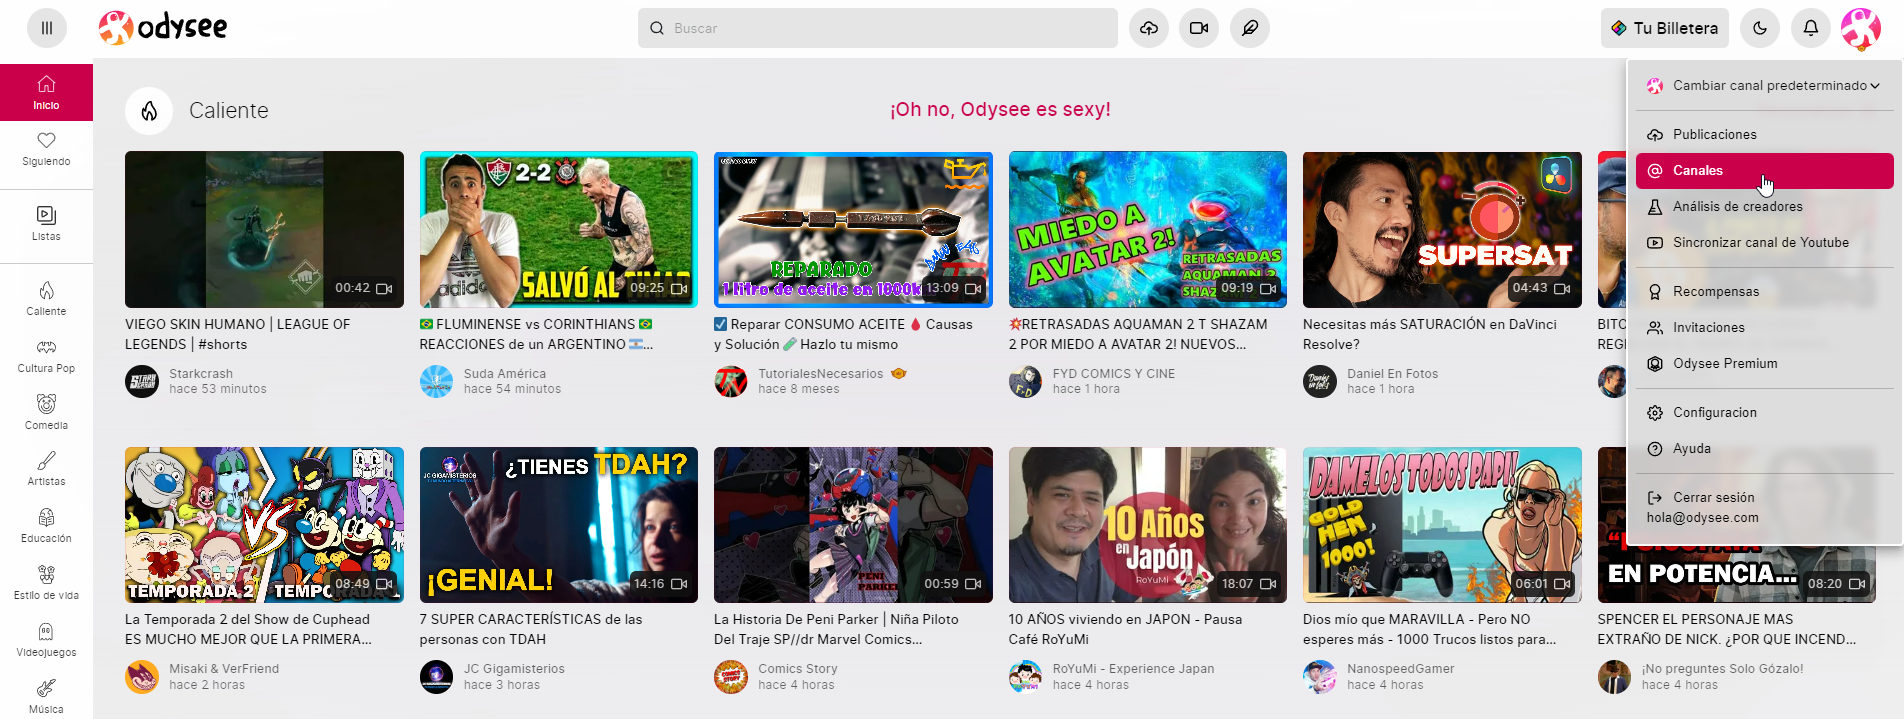The height and width of the screenshot is (719, 1904).
Task: Open Tu Billetera wallet
Action: coord(1665,28)
